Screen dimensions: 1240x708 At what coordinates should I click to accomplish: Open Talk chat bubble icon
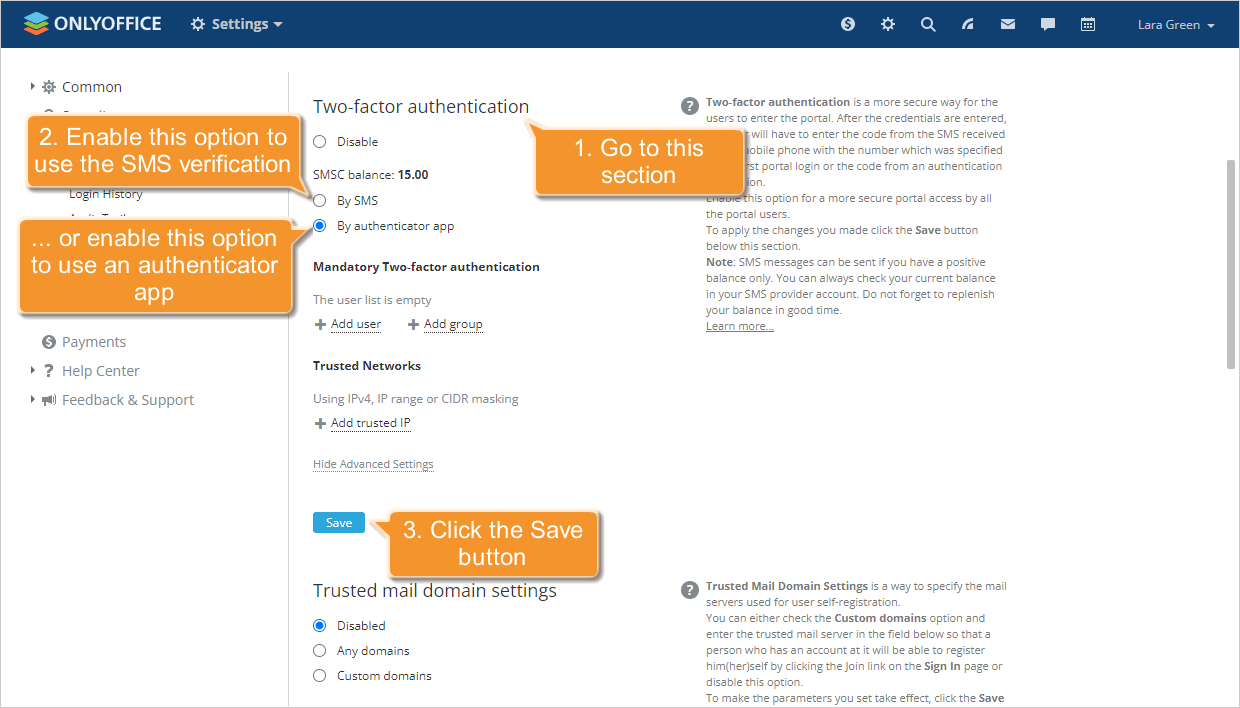pyautogui.click(x=1048, y=24)
